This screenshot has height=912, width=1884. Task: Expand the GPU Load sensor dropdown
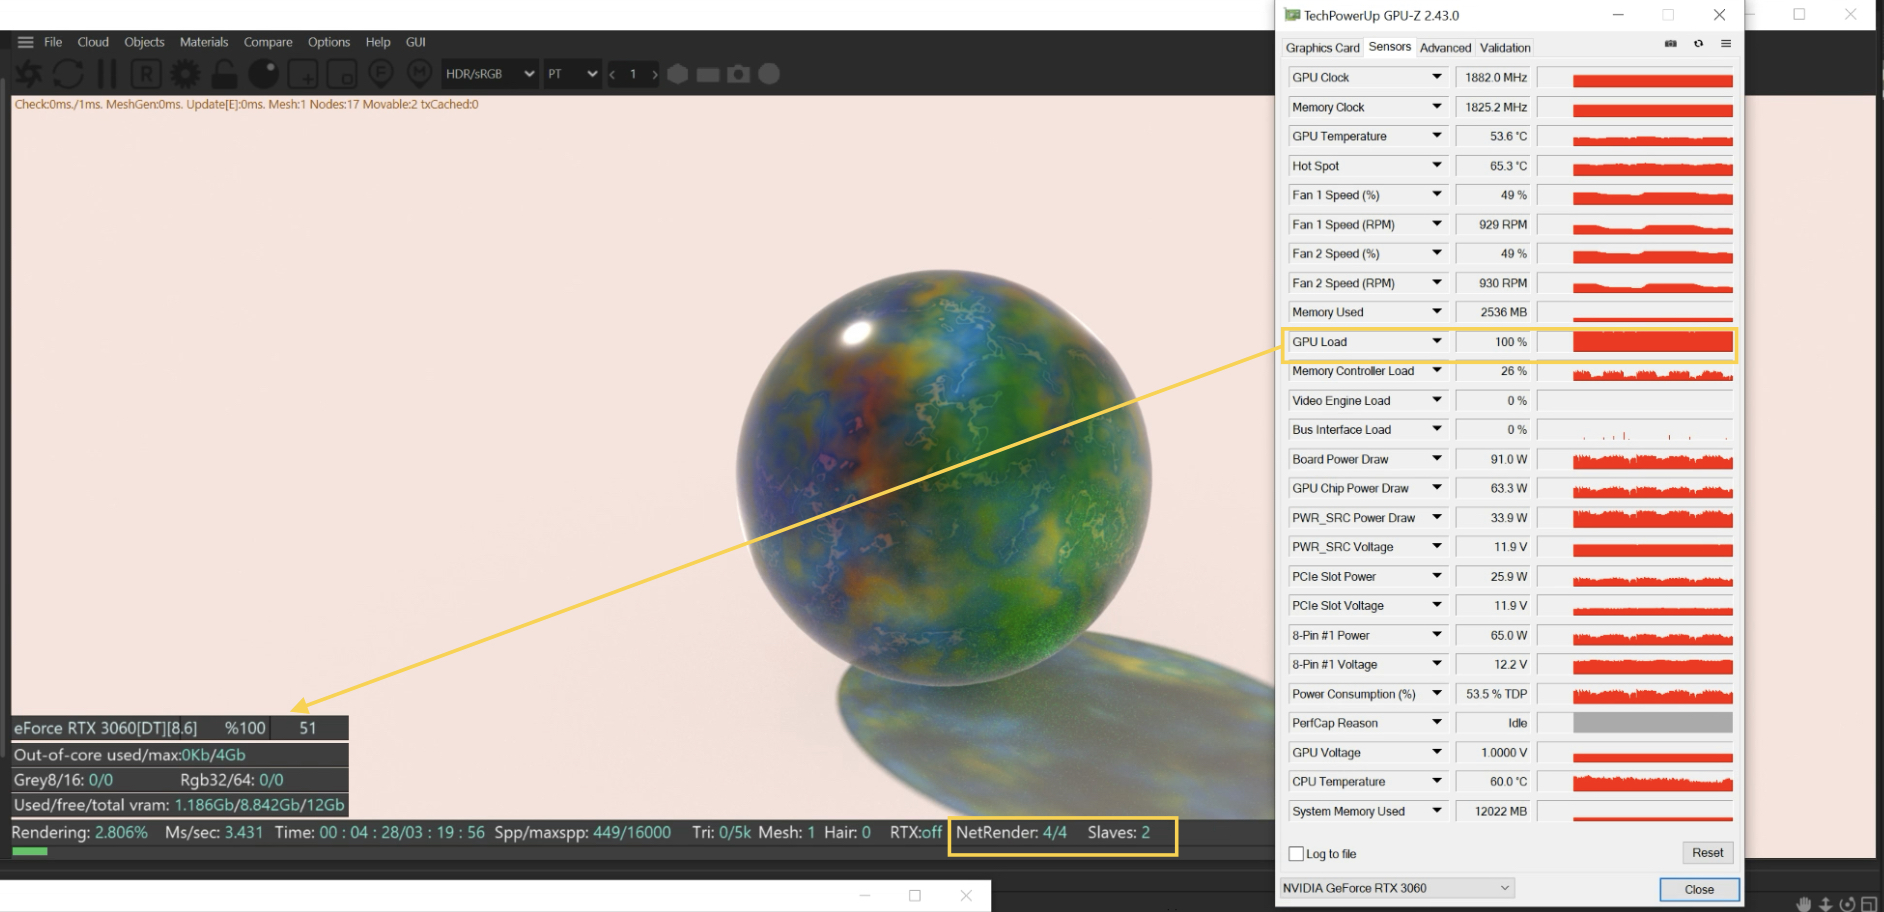click(x=1437, y=342)
